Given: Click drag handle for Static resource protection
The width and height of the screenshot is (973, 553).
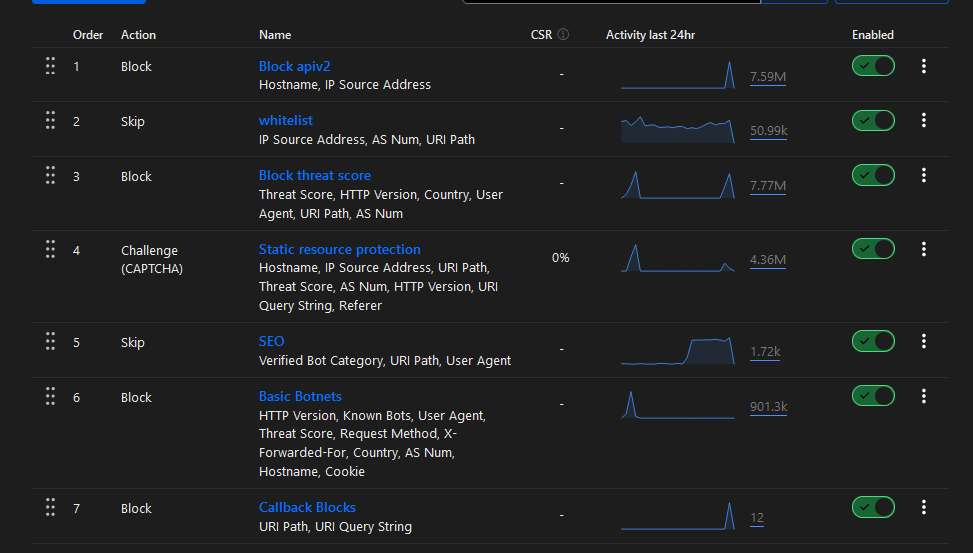Looking at the screenshot, I should (50, 249).
